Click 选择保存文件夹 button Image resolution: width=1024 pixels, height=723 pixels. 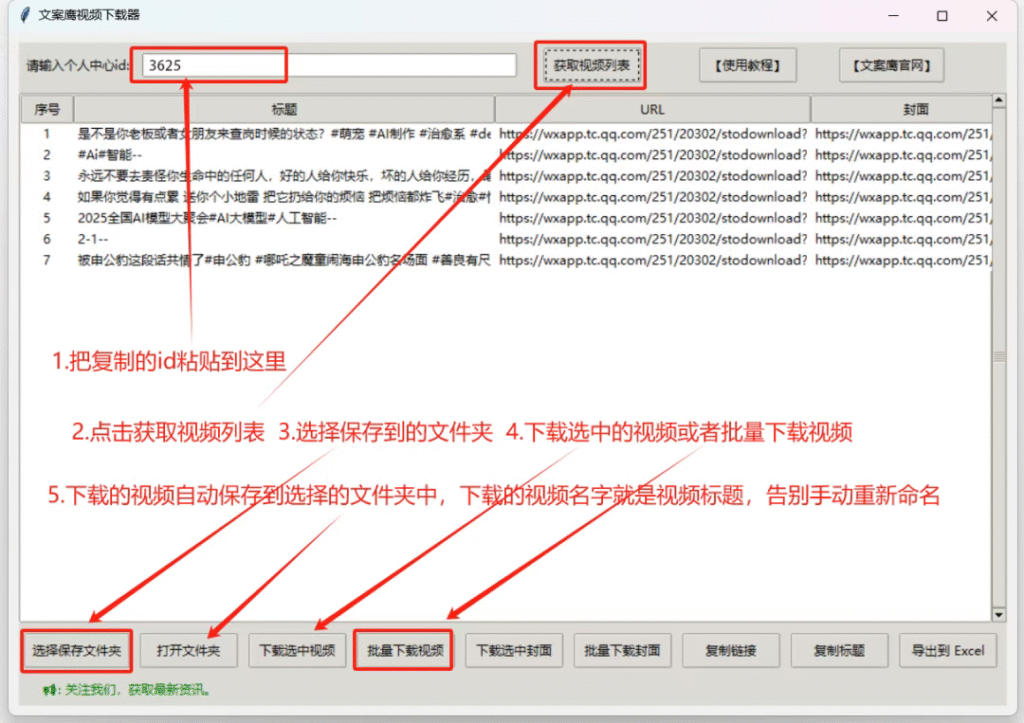pyautogui.click(x=76, y=650)
